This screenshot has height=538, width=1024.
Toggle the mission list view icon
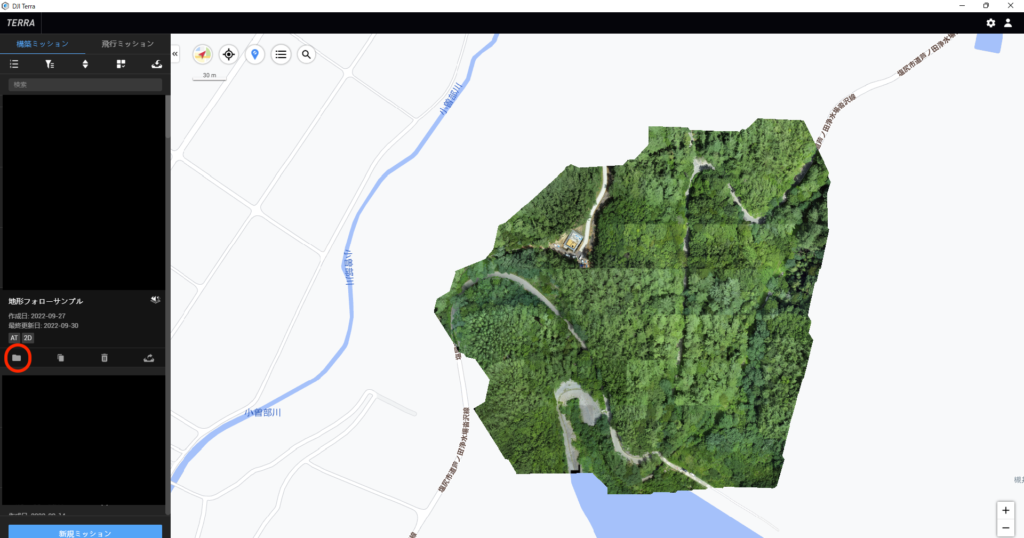point(14,64)
